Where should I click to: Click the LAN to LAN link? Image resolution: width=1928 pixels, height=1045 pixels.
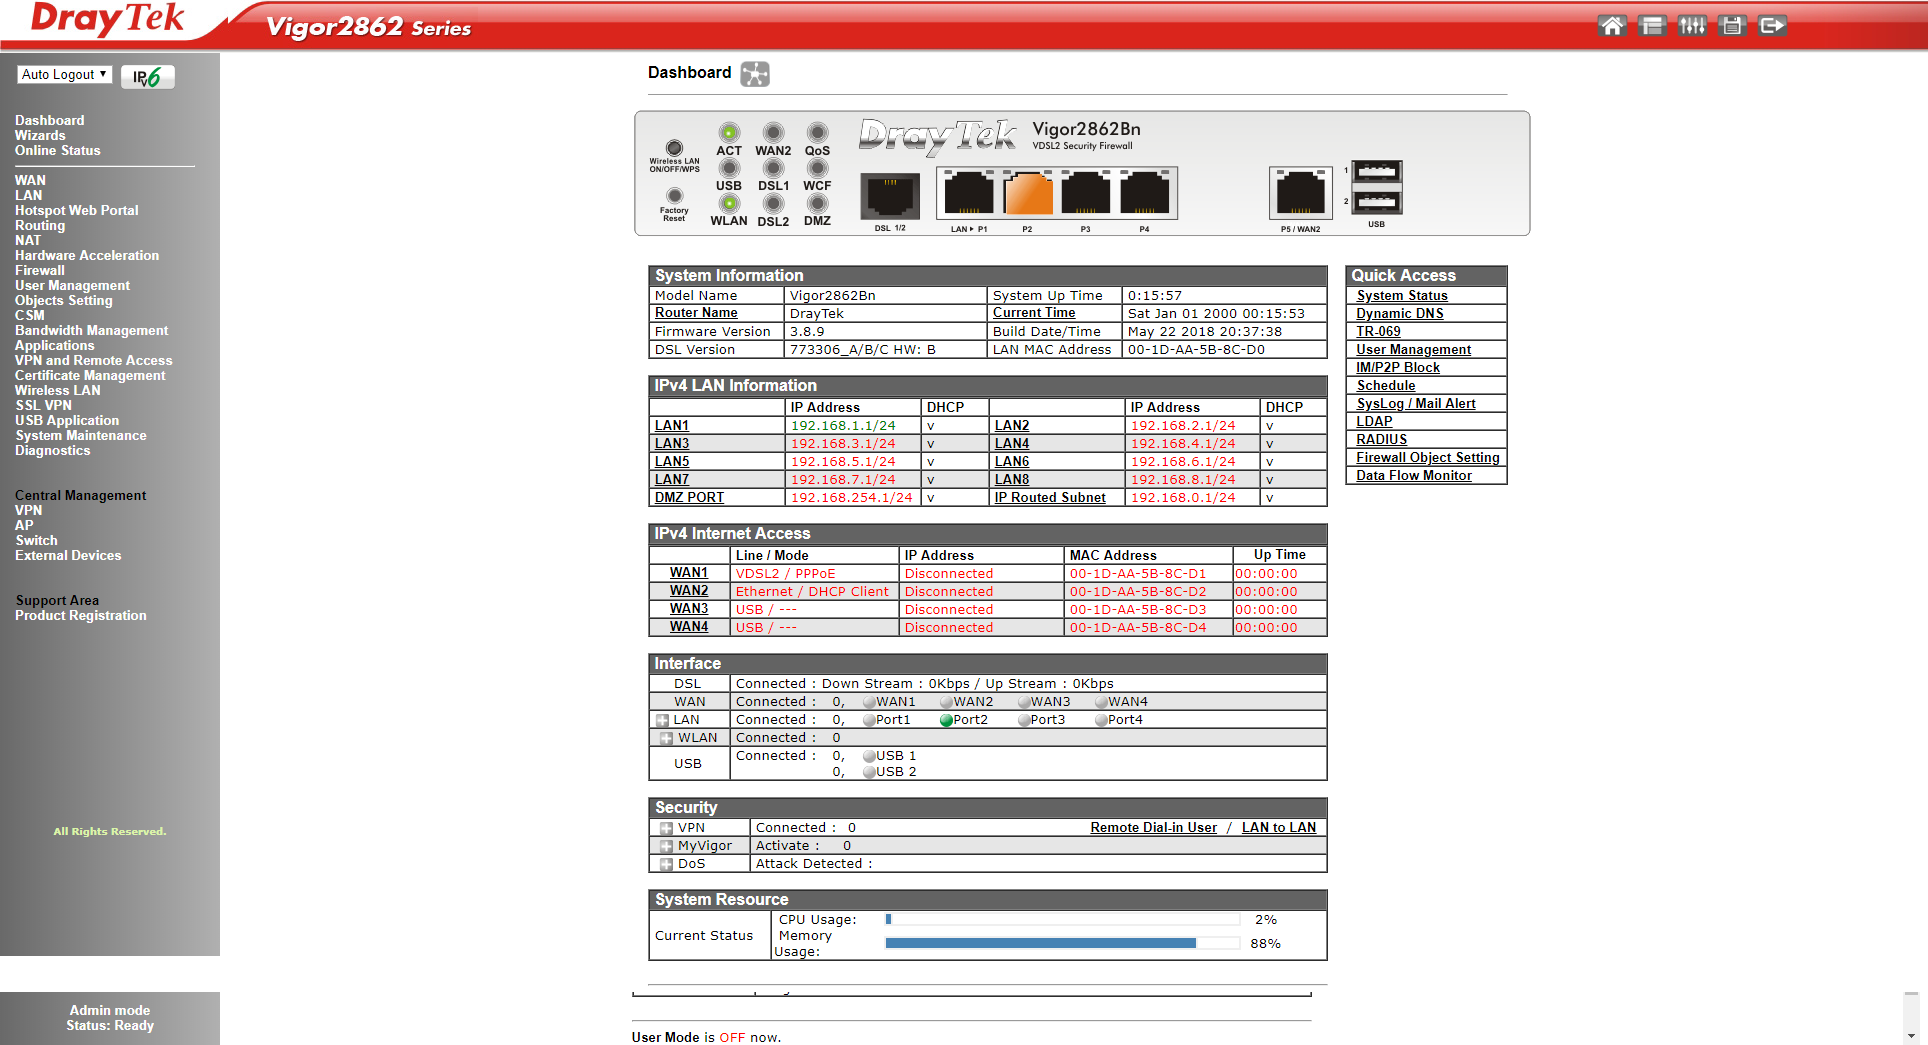1279,828
